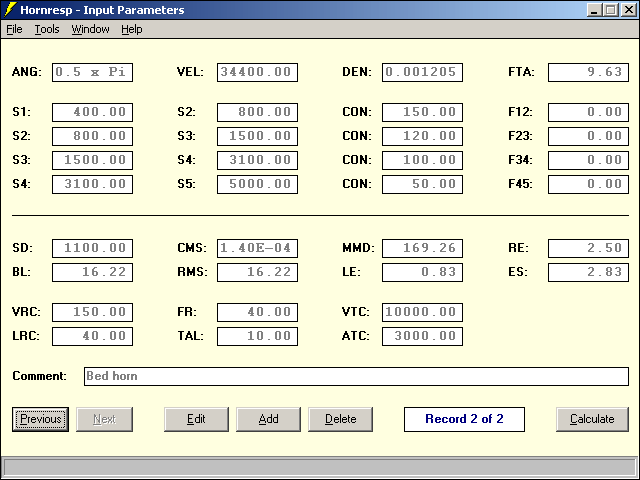Click the Comment: label
The width and height of the screenshot is (640, 480).
click(x=39, y=376)
